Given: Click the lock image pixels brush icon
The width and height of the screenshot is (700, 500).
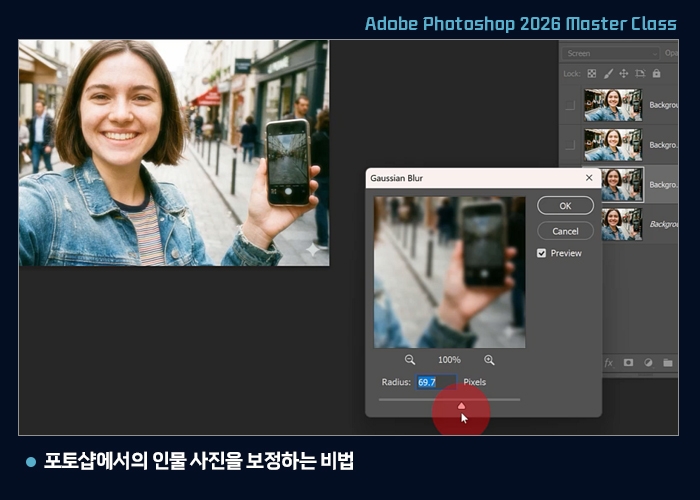Looking at the screenshot, I should coord(608,74).
